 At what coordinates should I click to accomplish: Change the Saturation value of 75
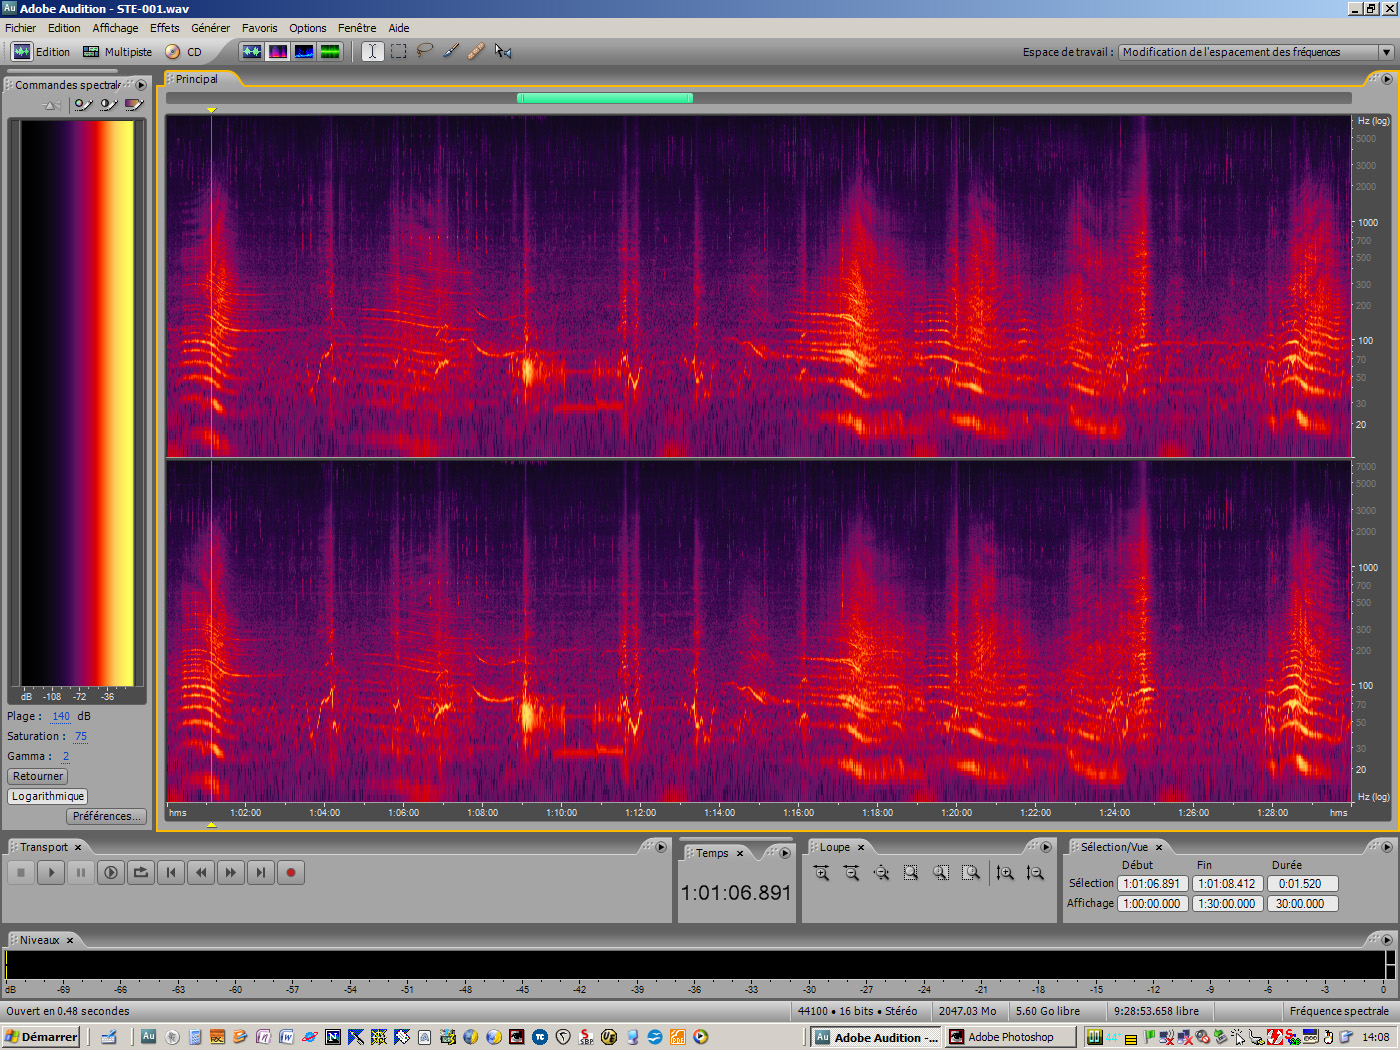[x=80, y=736]
